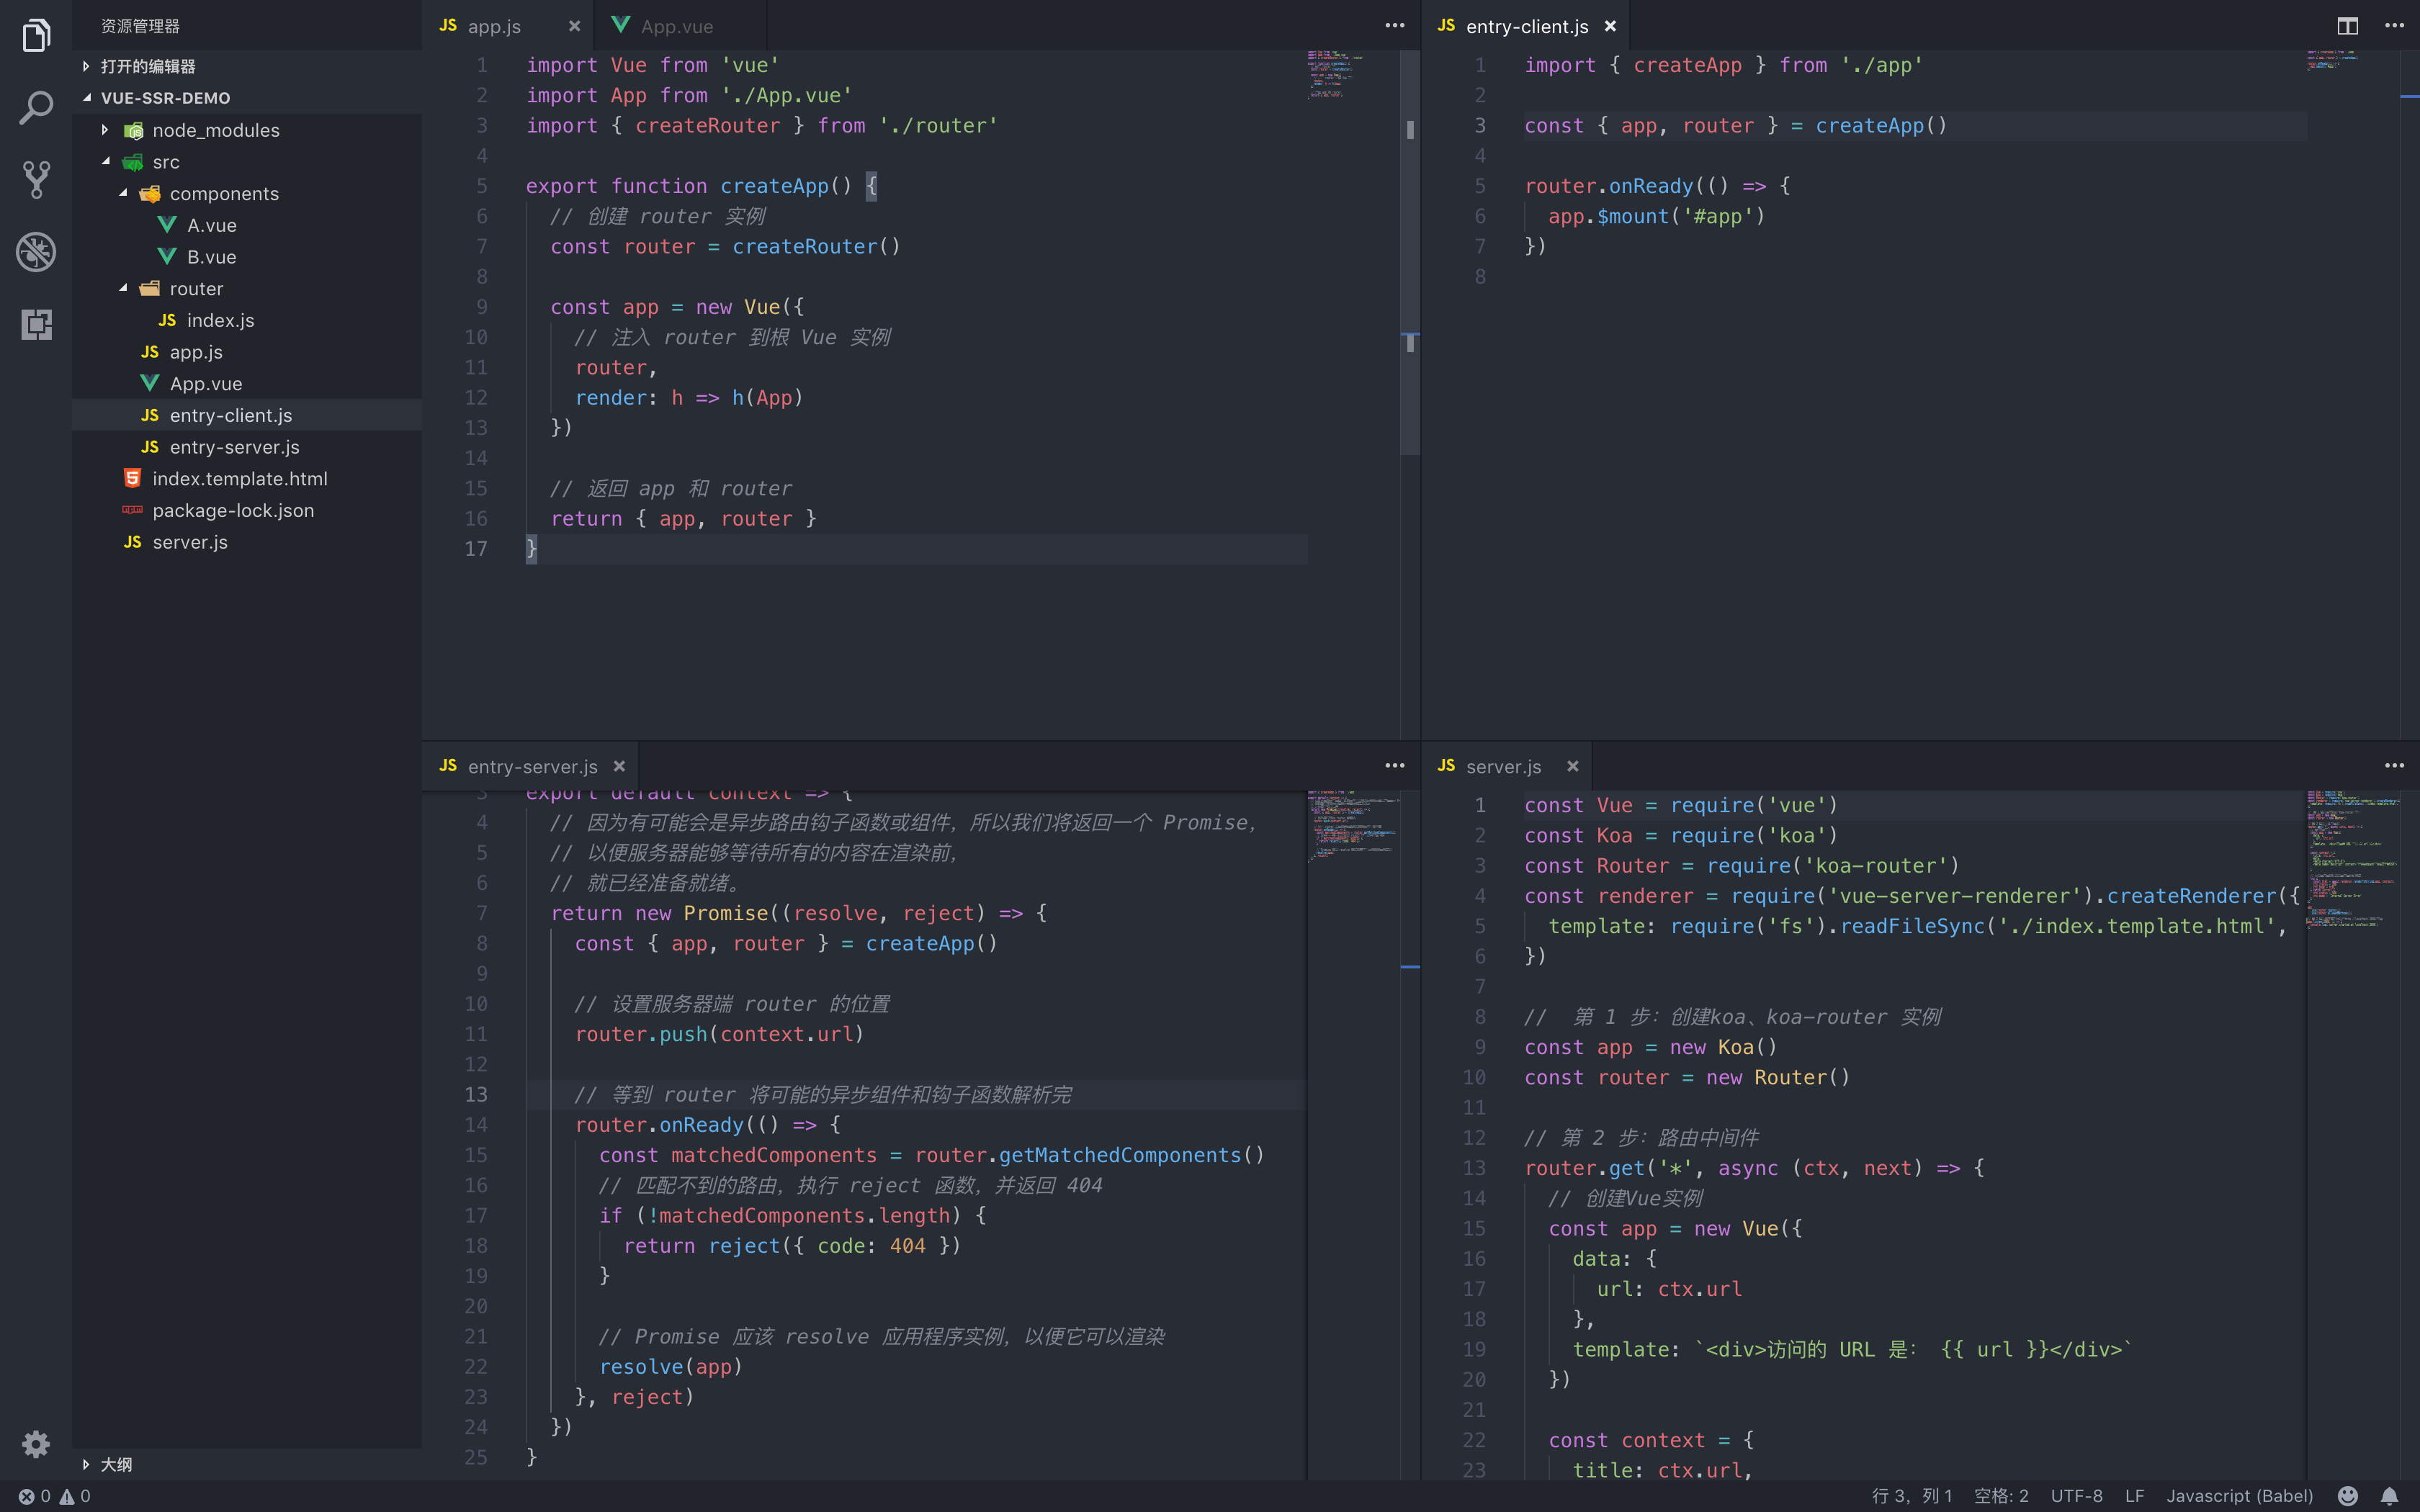Open the Source Control view icon
Screen dimensions: 2420x1512
pyautogui.click(x=36, y=180)
